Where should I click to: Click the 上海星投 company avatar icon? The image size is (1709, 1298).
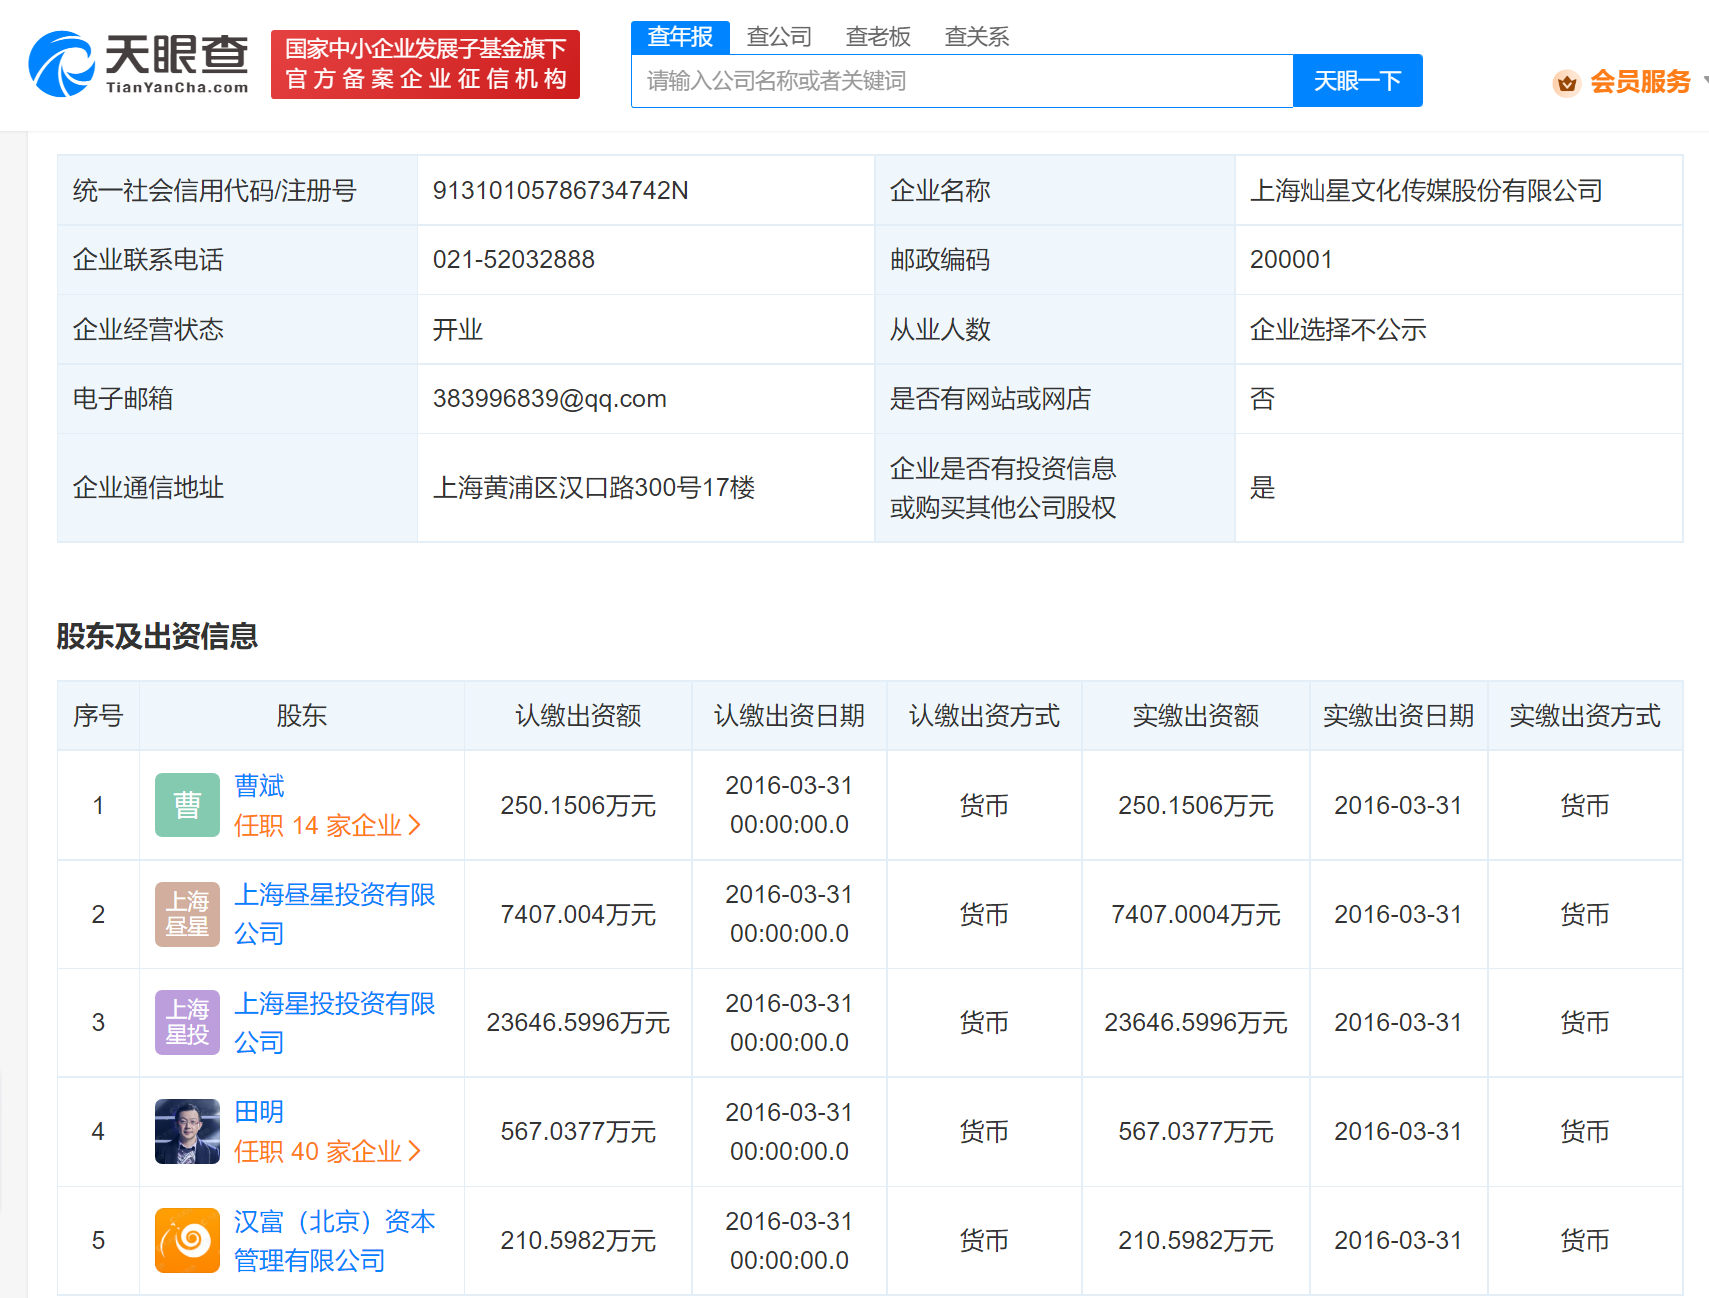[186, 1022]
